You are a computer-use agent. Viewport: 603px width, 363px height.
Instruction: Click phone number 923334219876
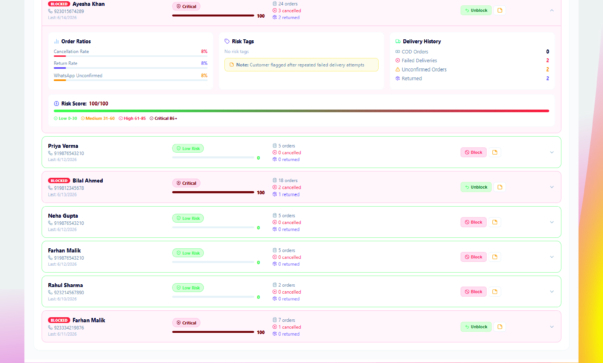(x=69, y=328)
